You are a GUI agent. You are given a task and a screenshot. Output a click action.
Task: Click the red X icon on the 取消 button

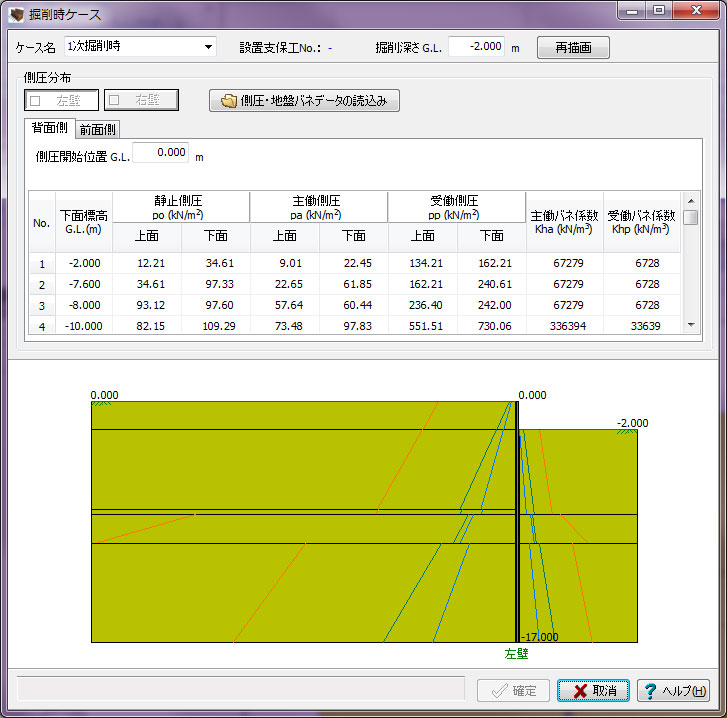[580, 691]
